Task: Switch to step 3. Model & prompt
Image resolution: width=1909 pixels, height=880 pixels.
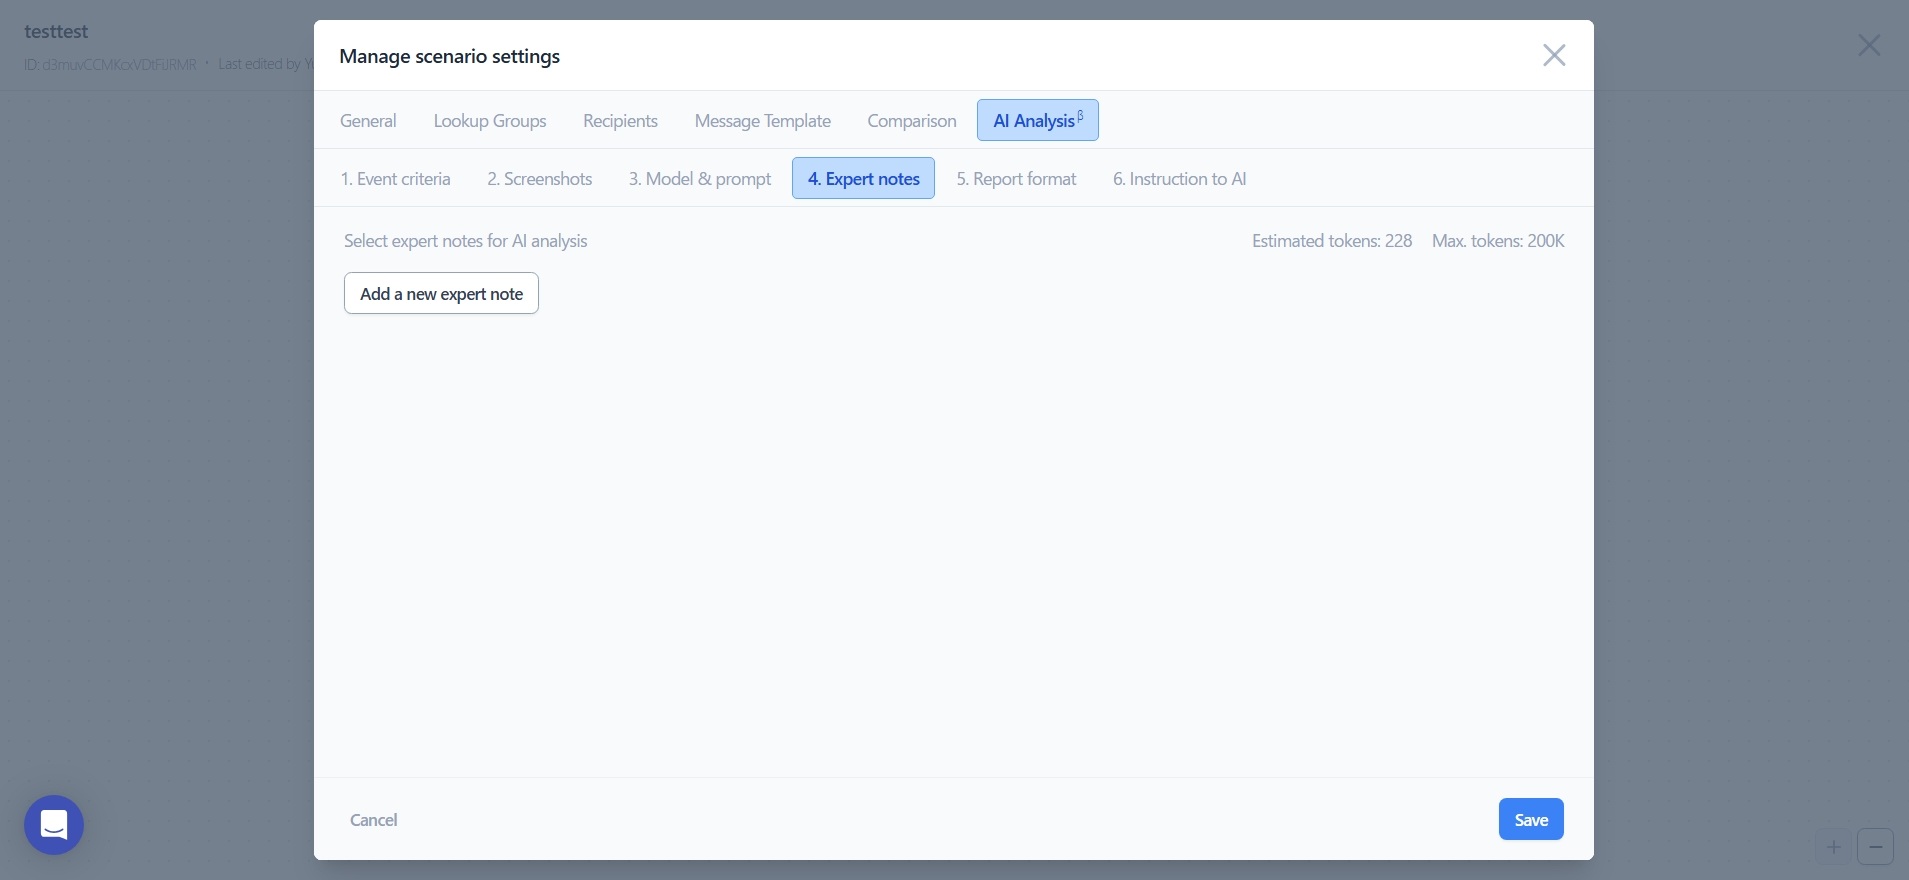Action: [x=699, y=179]
